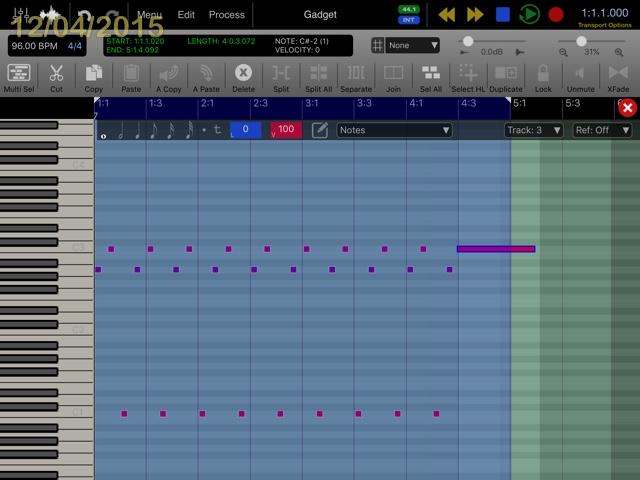
Task: Click the Split tool
Action: (x=281, y=78)
